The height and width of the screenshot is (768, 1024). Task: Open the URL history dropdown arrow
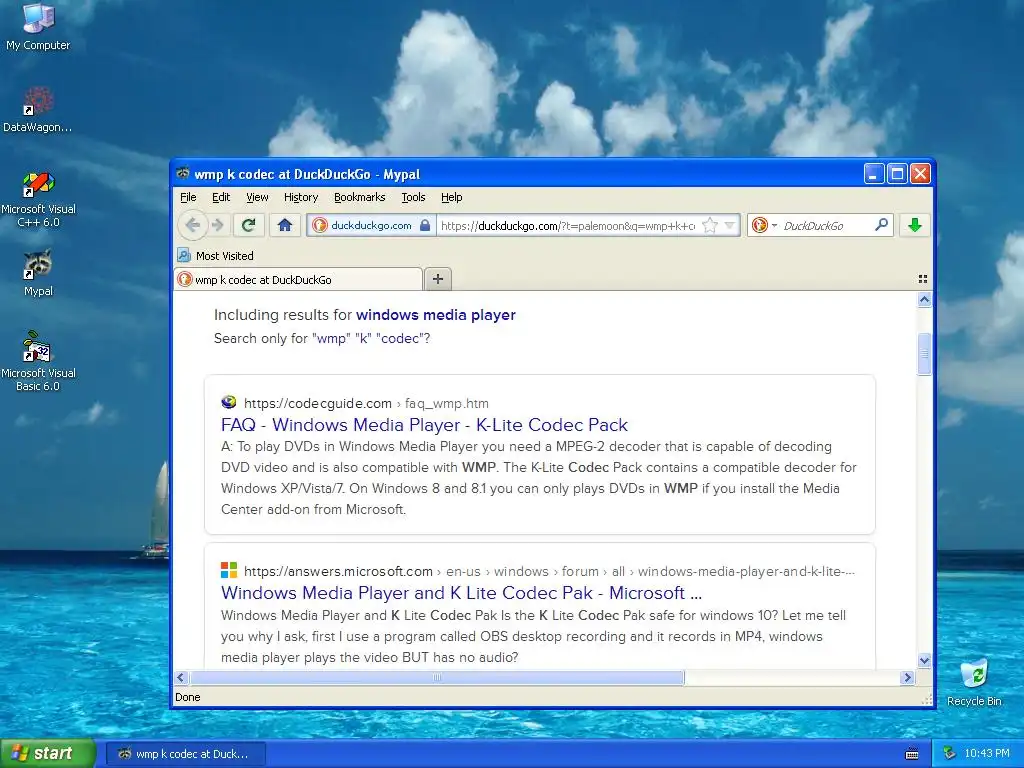[730, 225]
